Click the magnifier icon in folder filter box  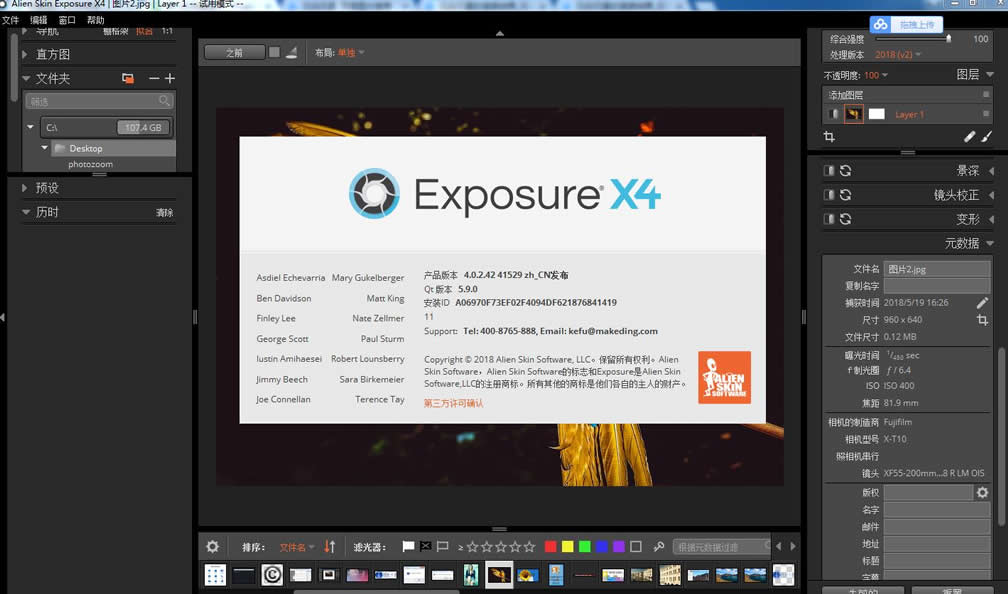[x=164, y=100]
